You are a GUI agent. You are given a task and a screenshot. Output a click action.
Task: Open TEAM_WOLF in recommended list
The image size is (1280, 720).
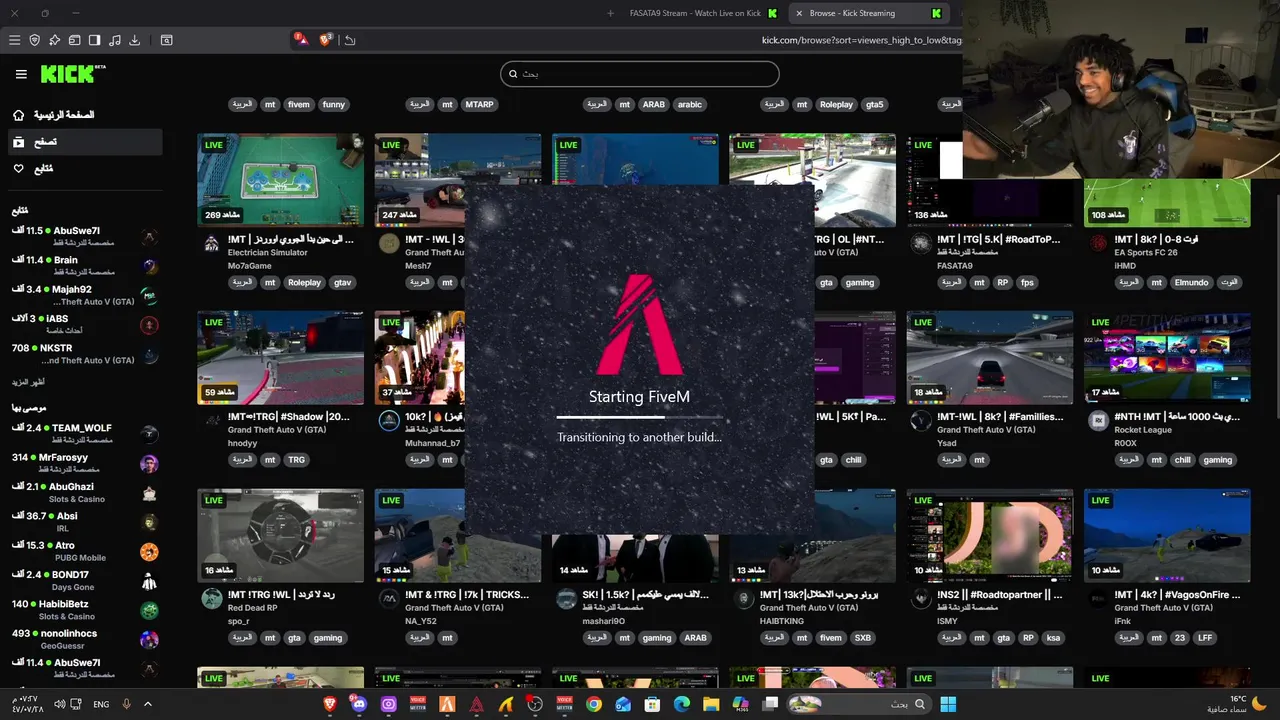85,433
